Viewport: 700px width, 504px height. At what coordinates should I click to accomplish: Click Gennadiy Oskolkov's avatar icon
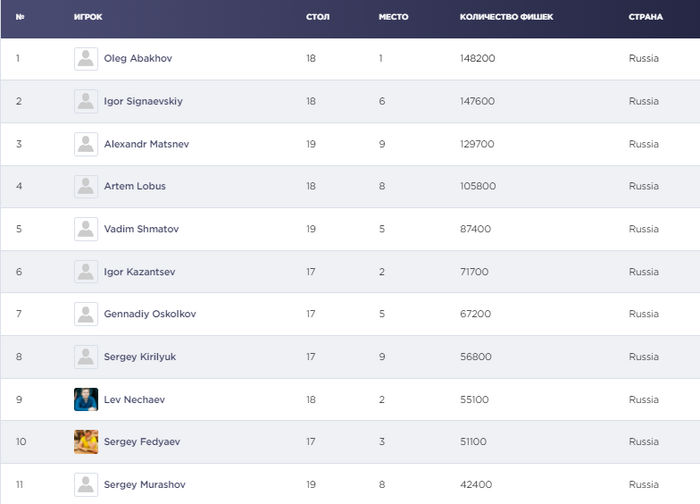click(86, 314)
